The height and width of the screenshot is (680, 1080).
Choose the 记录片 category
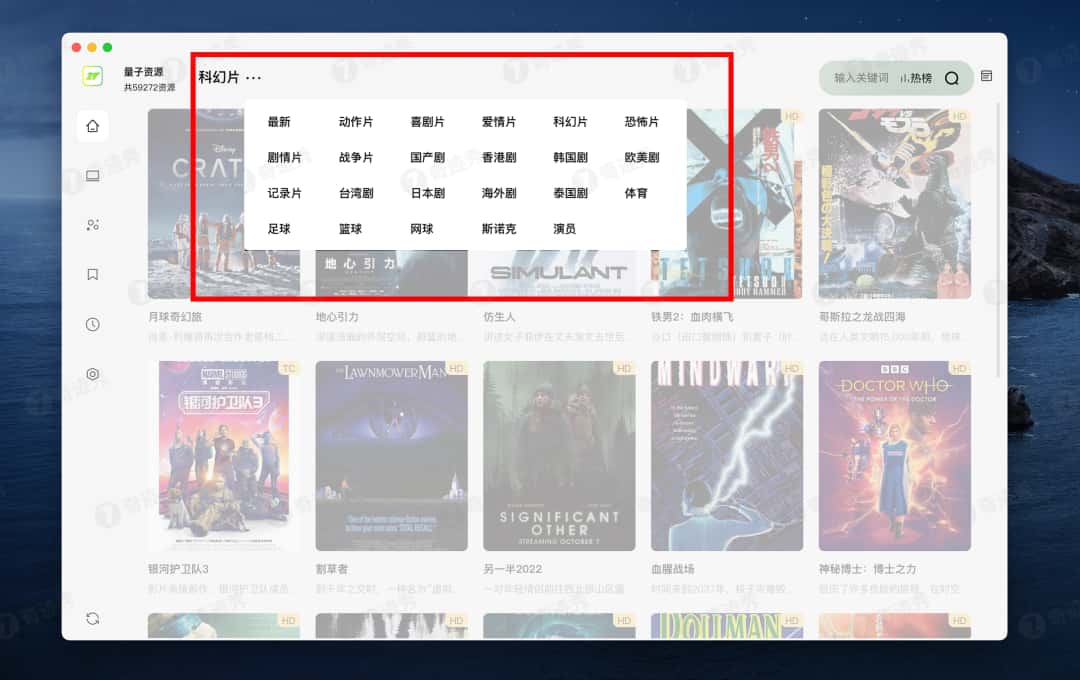pyautogui.click(x=284, y=194)
